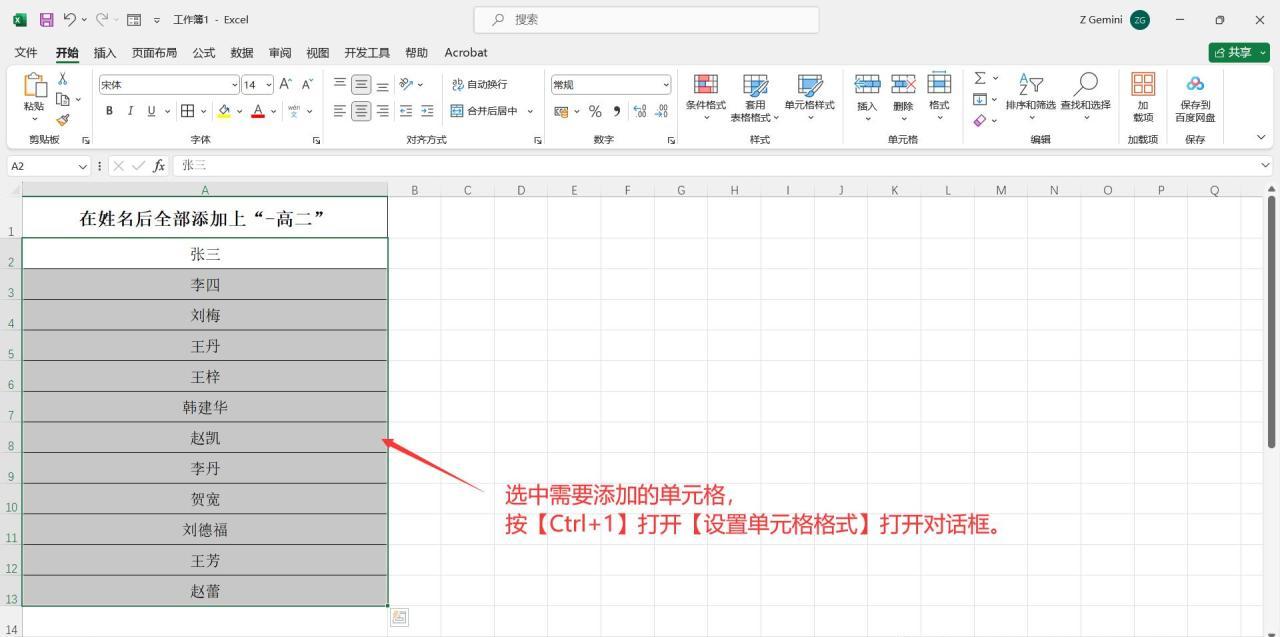The image size is (1280, 637).
Task: Open 条件格式 conditional formatting menu
Action: (x=706, y=97)
